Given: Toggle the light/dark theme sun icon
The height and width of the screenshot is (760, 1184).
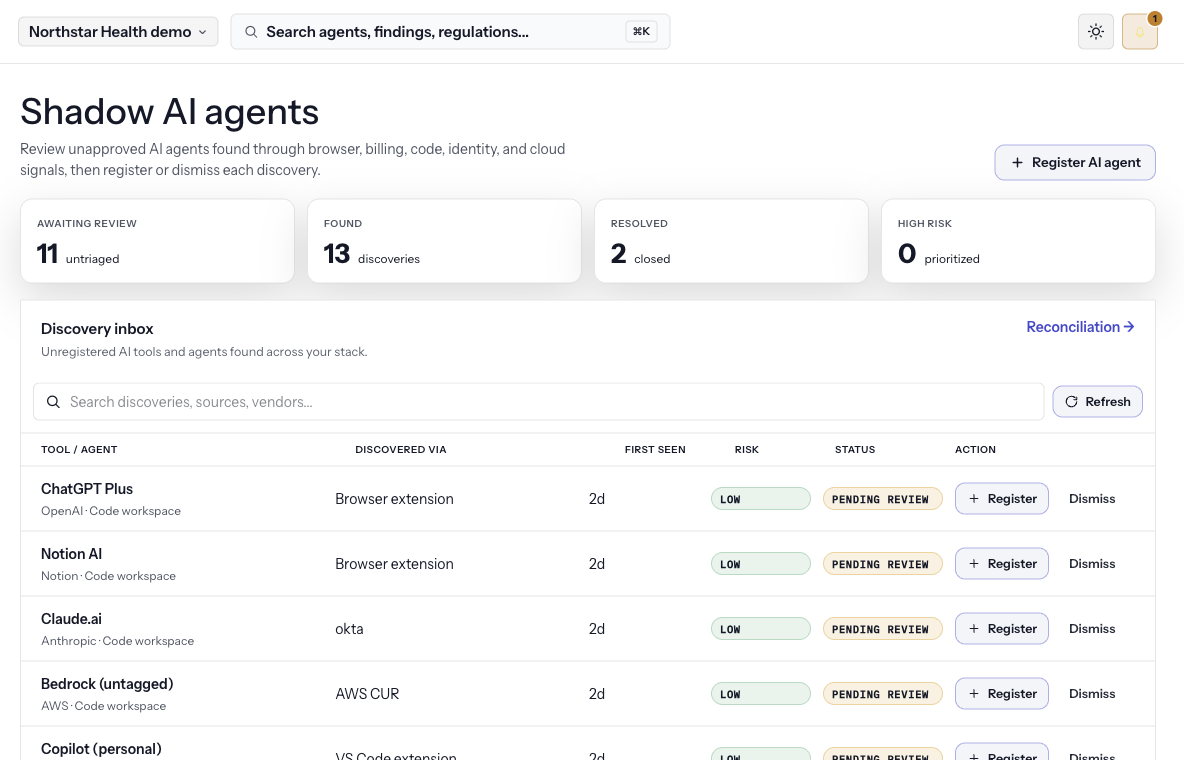Looking at the screenshot, I should click(1096, 32).
